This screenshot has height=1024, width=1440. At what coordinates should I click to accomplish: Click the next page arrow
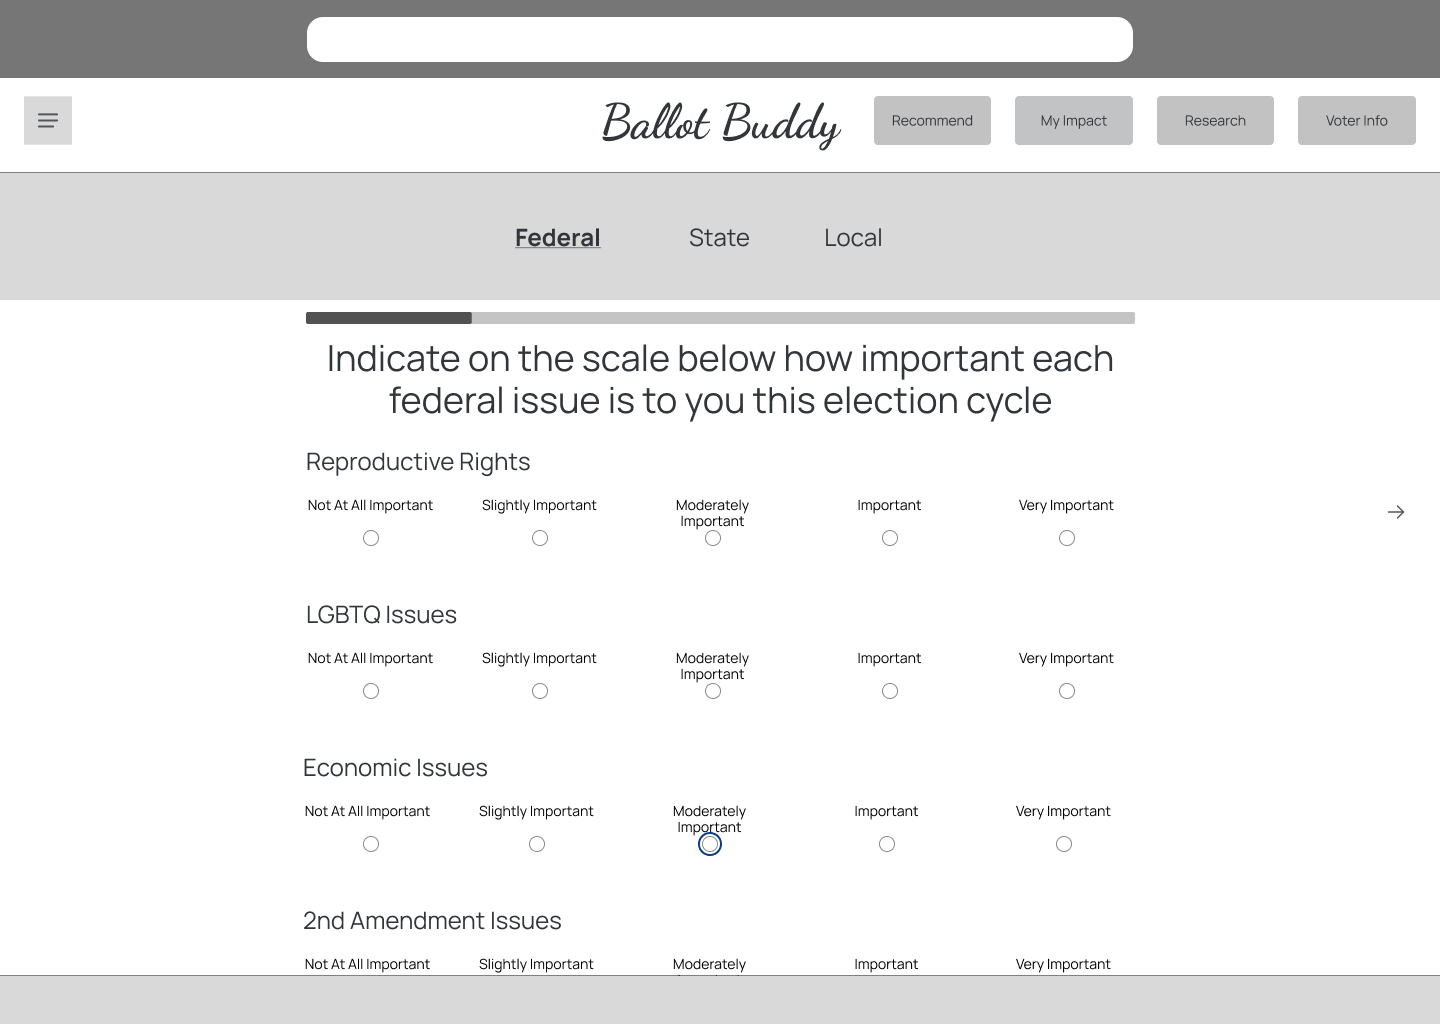1396,511
